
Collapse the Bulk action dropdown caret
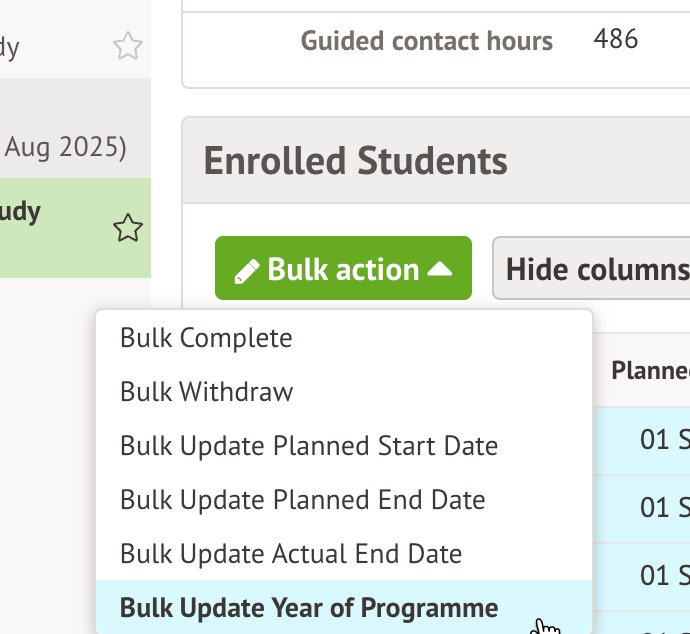440,269
